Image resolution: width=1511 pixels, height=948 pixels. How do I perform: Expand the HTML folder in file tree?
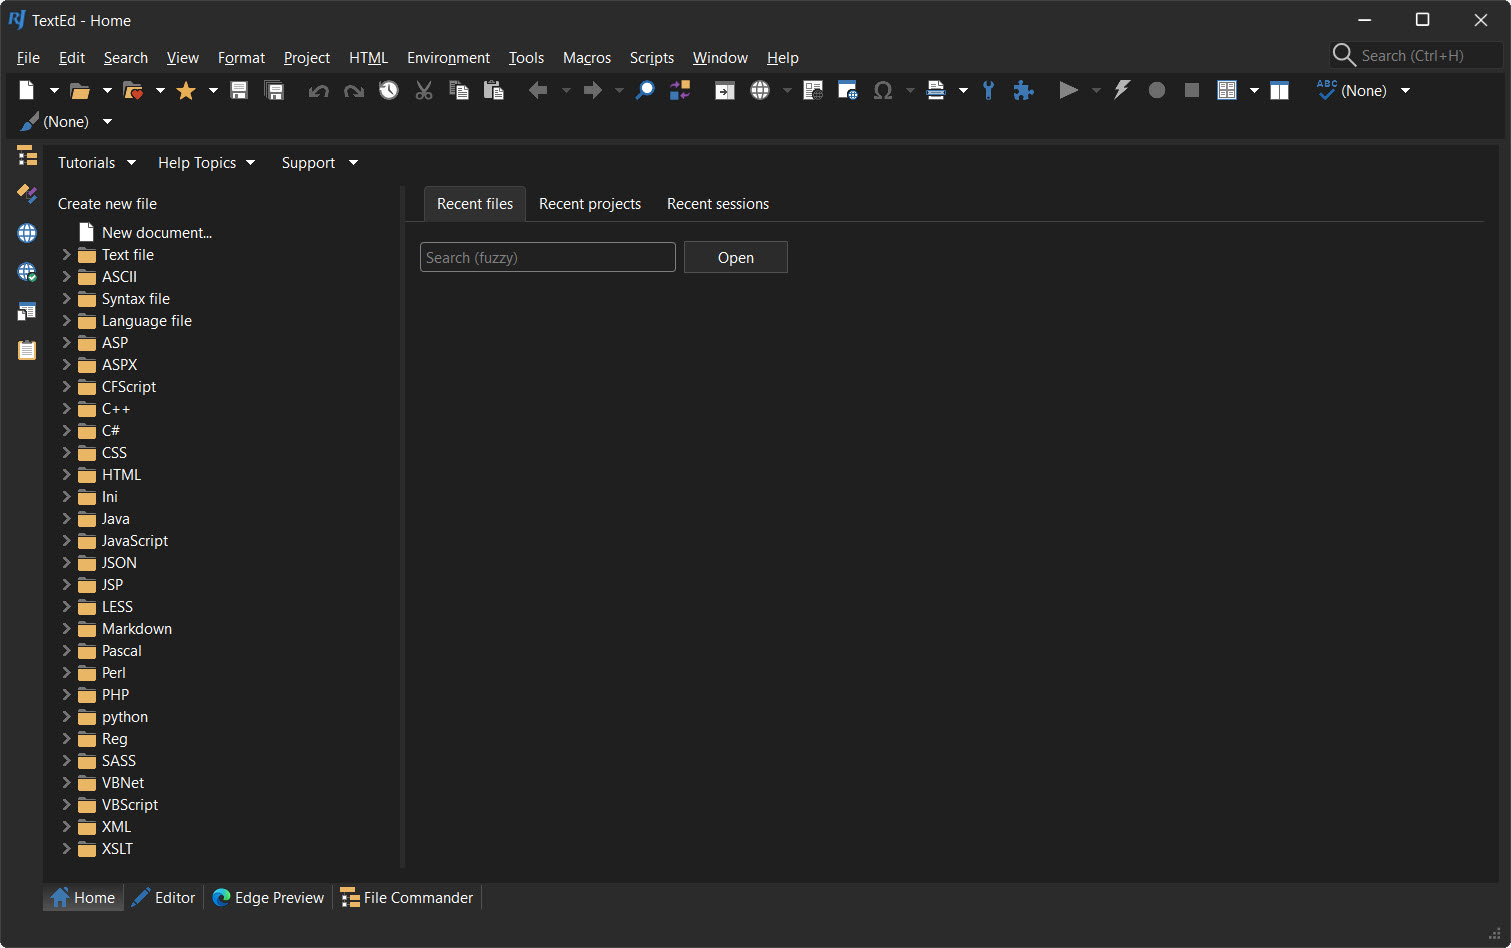coord(67,475)
